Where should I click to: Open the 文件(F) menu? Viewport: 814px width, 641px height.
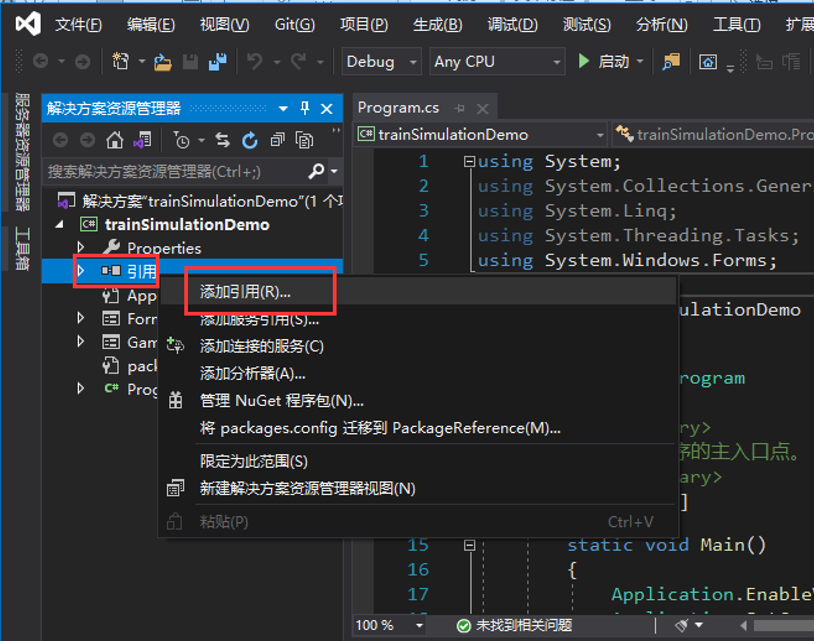tap(78, 24)
